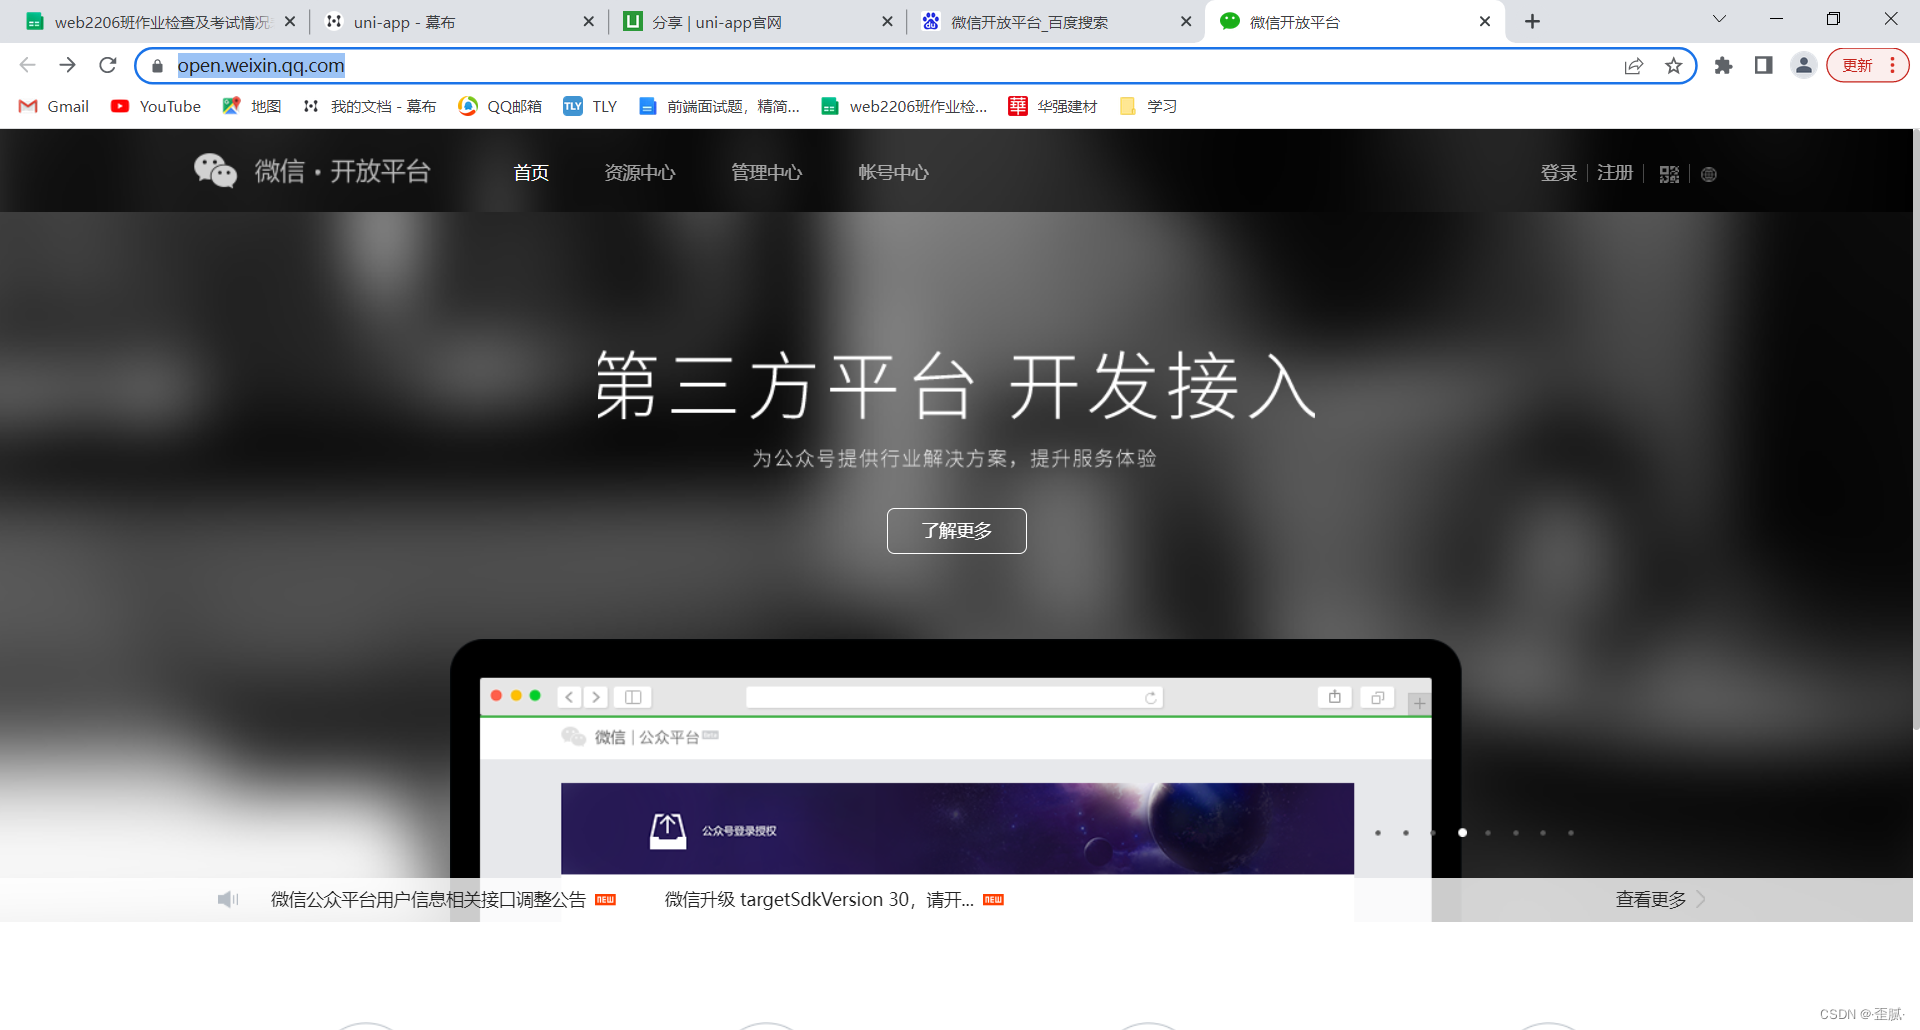
Task: Click the announcement speaker icon
Action: (x=228, y=899)
